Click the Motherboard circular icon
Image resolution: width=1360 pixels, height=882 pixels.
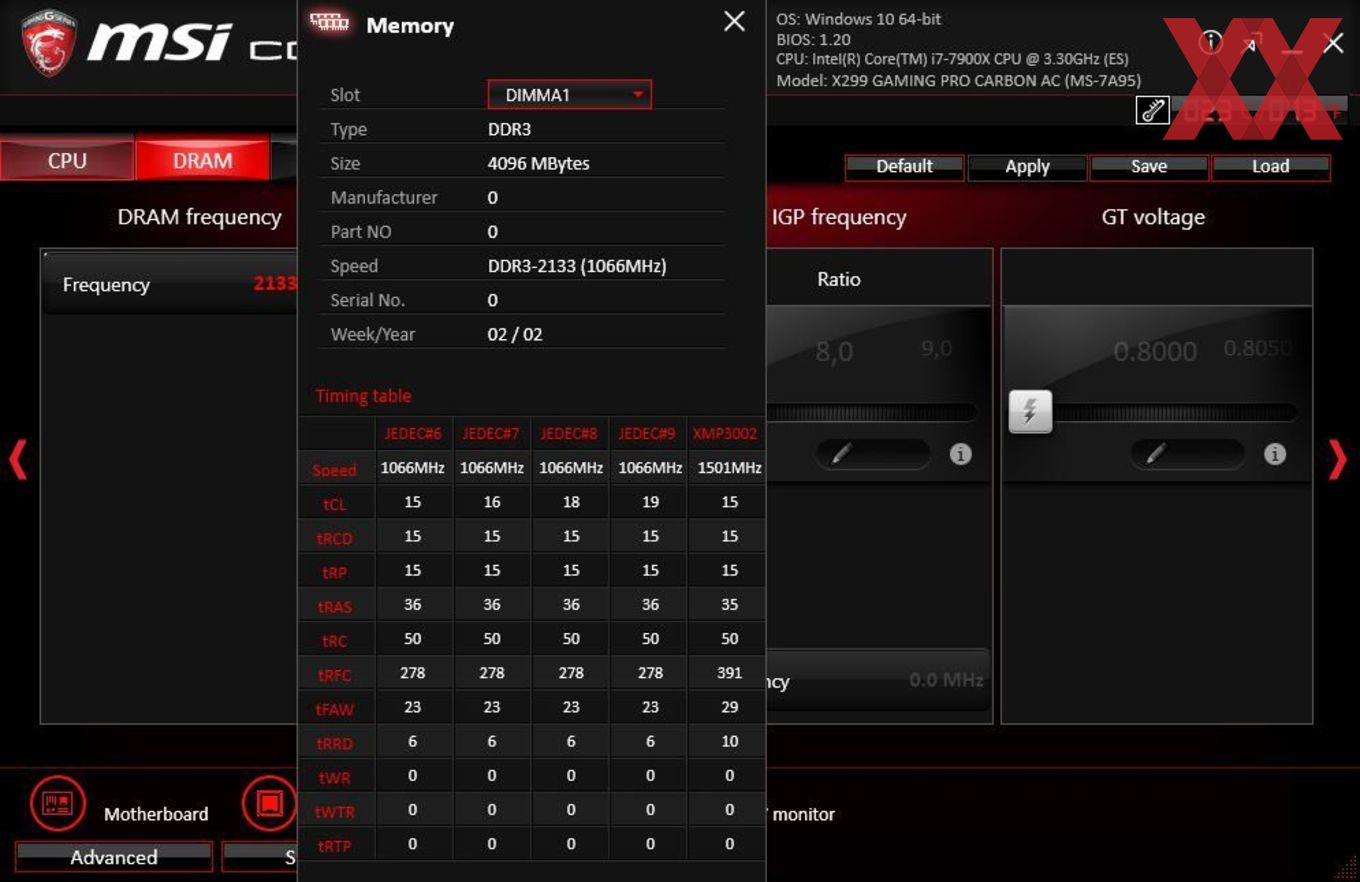coord(58,804)
